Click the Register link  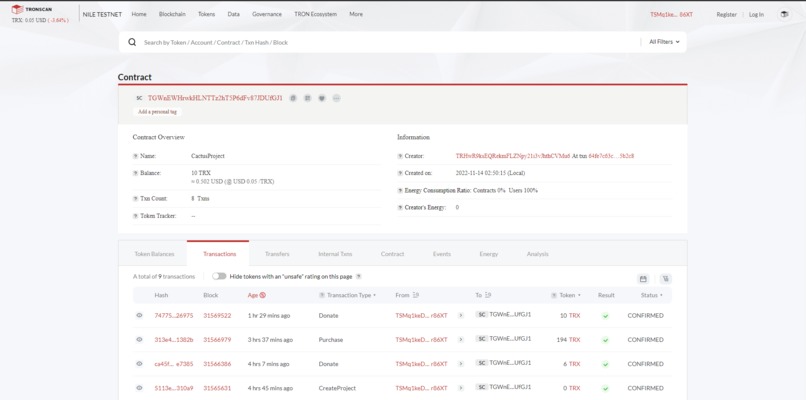click(726, 14)
